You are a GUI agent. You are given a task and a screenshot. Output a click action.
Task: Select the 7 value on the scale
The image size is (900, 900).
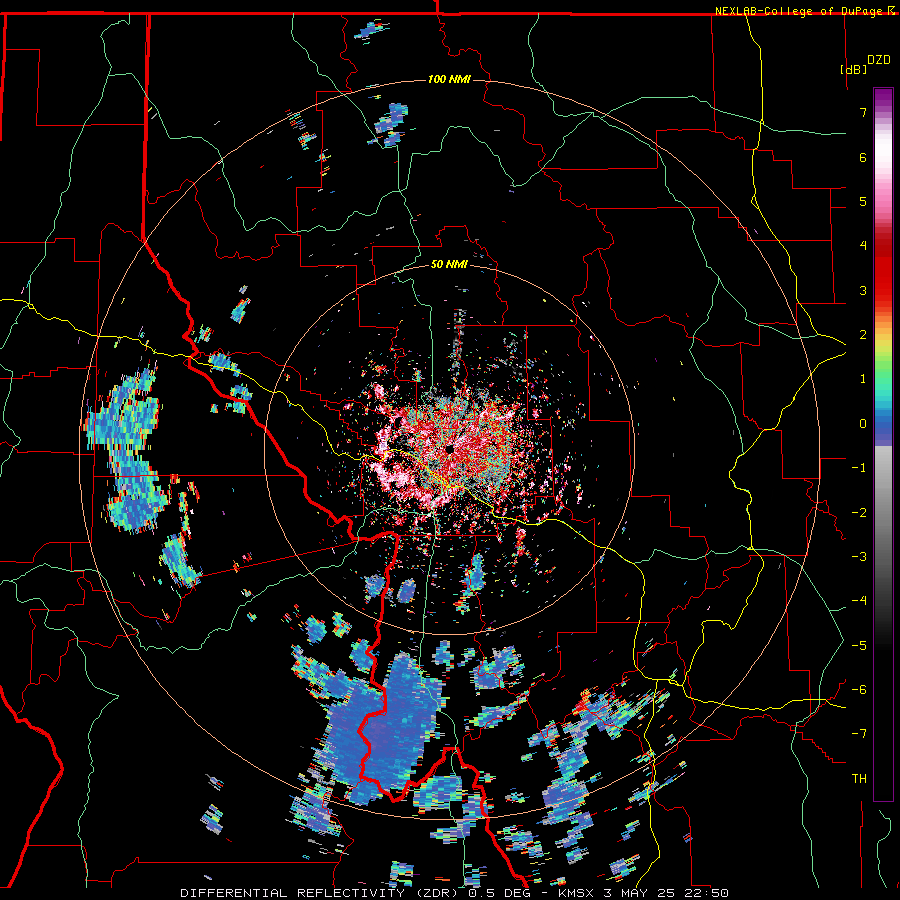pos(863,112)
